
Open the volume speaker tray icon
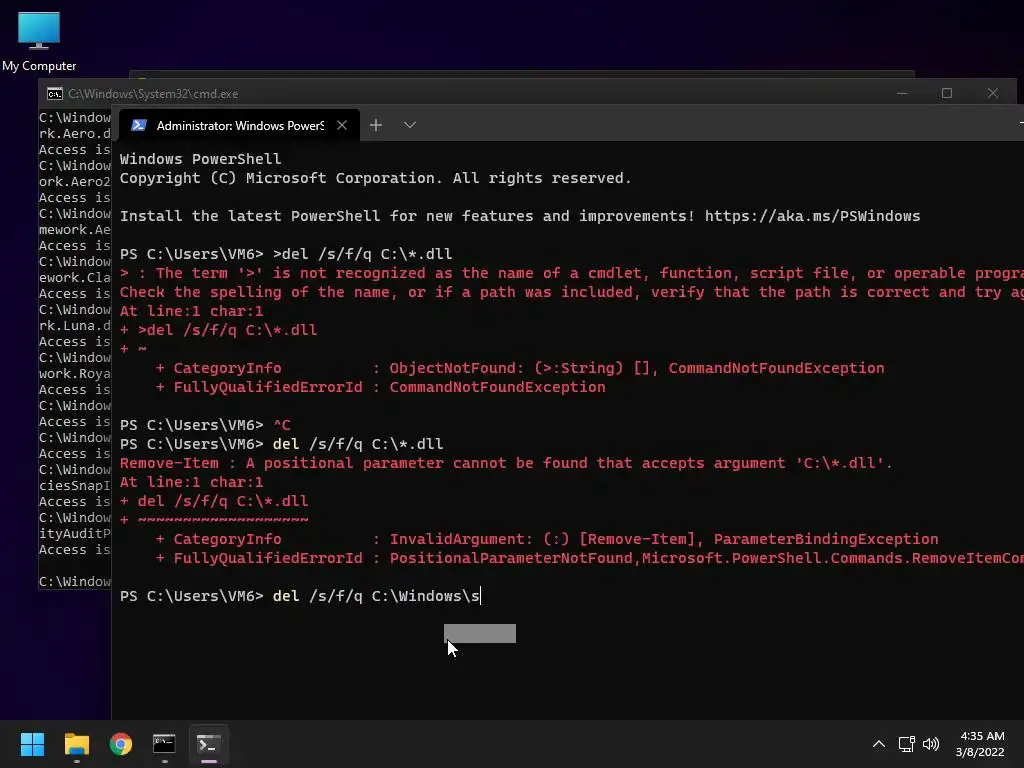click(931, 744)
